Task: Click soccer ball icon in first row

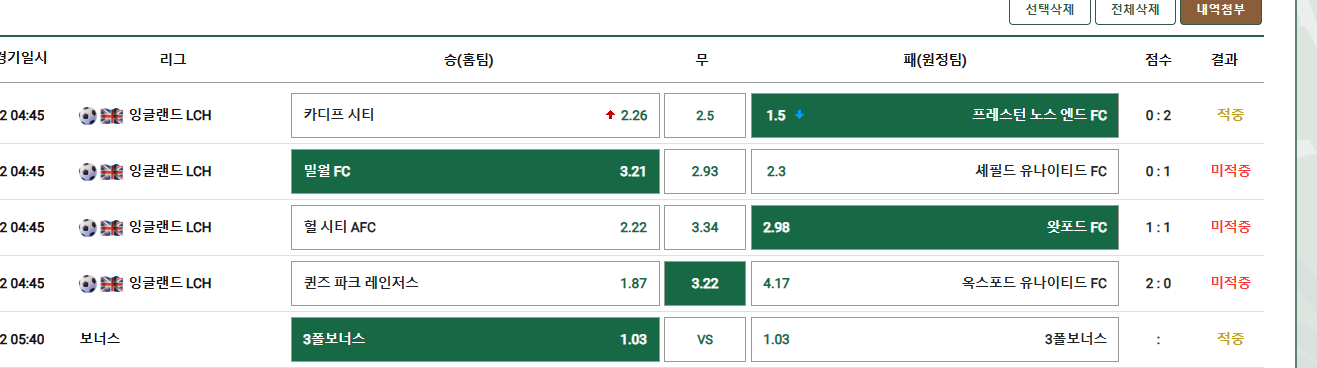Action: click(x=88, y=115)
